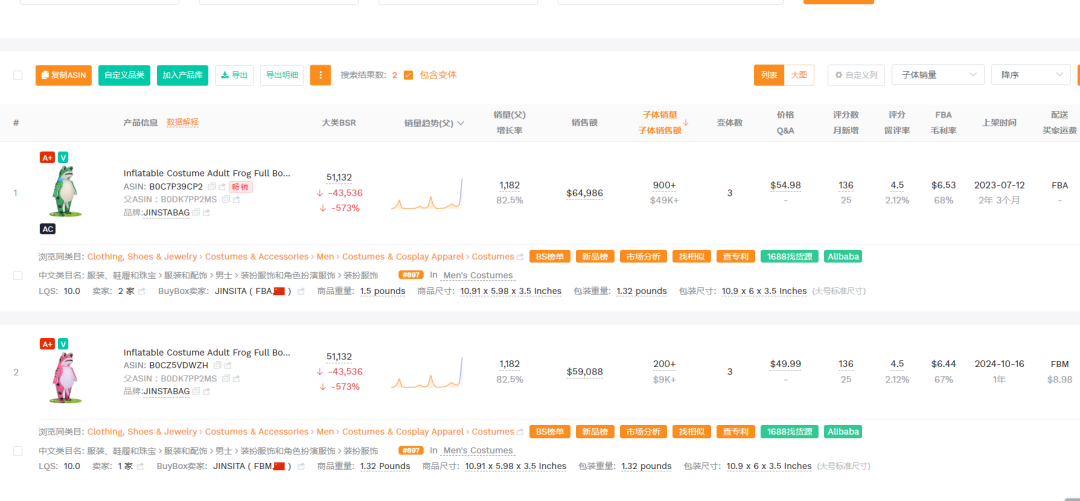Click the green V badge on the pink frog

[x=63, y=344]
